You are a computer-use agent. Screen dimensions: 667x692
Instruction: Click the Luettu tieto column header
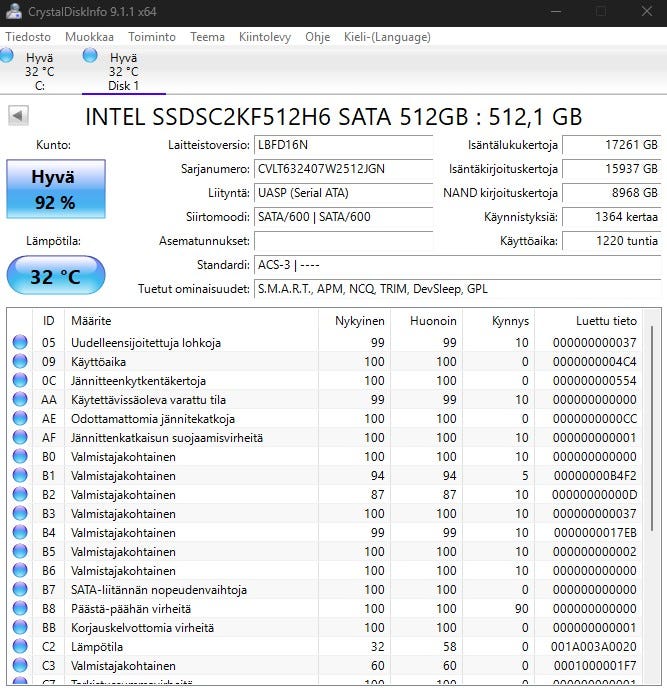pos(606,321)
